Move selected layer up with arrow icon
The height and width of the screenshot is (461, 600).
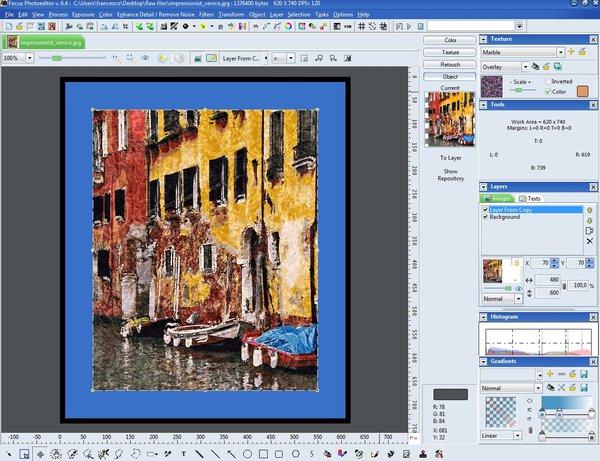(x=590, y=209)
